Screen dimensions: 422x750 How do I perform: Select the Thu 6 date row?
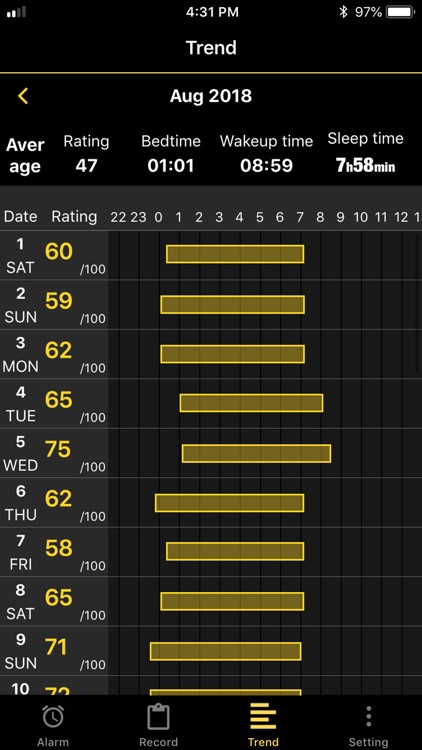[x=211, y=502]
